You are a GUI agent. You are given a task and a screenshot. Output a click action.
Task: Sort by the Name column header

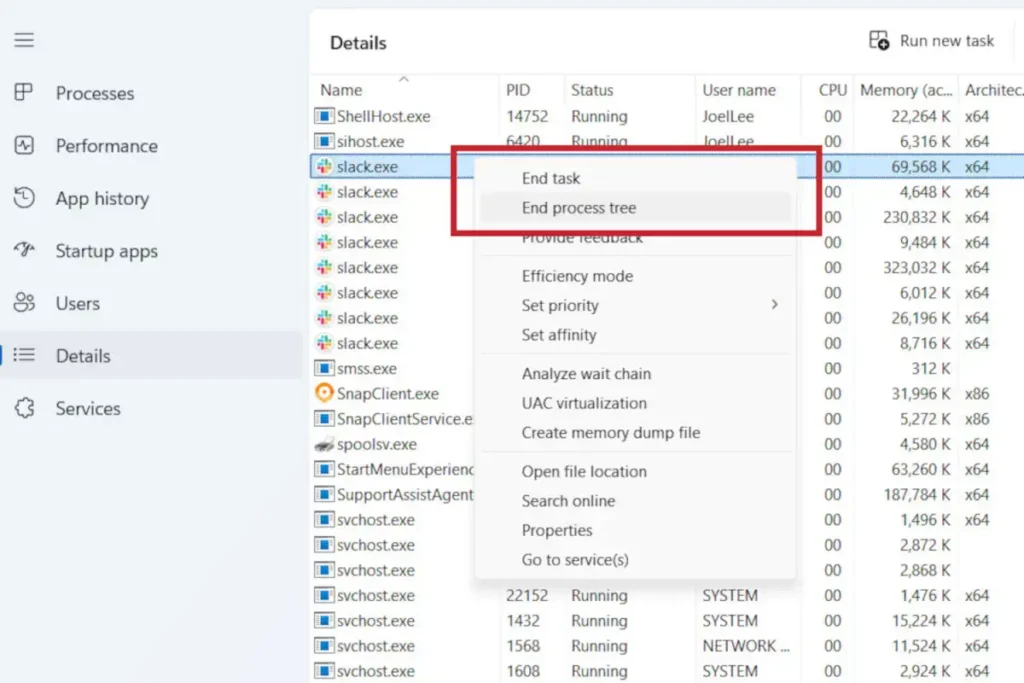404,89
